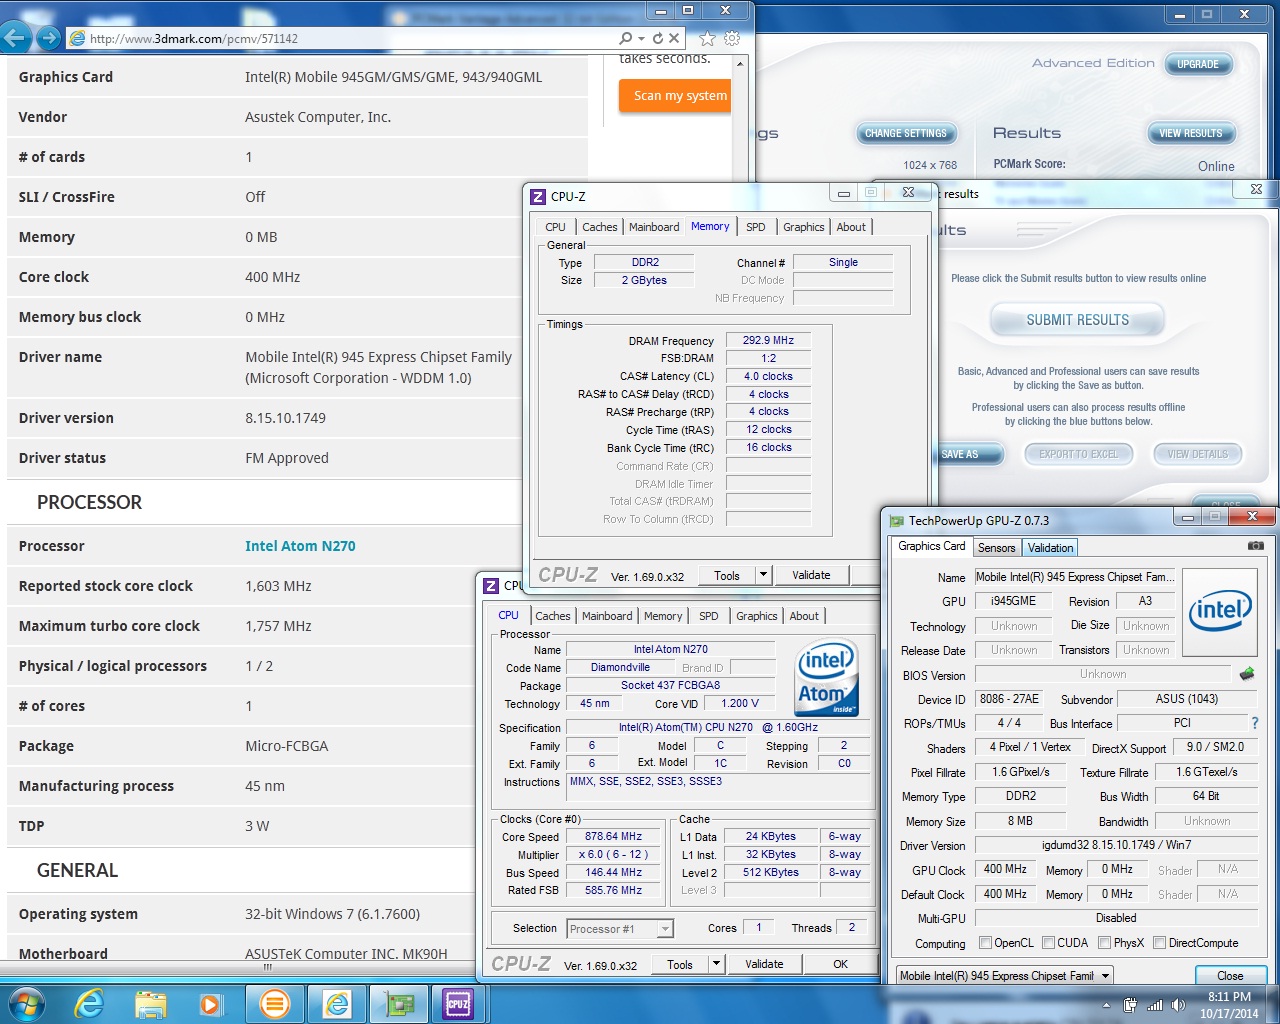Click the favorites star icon in browser

[x=707, y=38]
